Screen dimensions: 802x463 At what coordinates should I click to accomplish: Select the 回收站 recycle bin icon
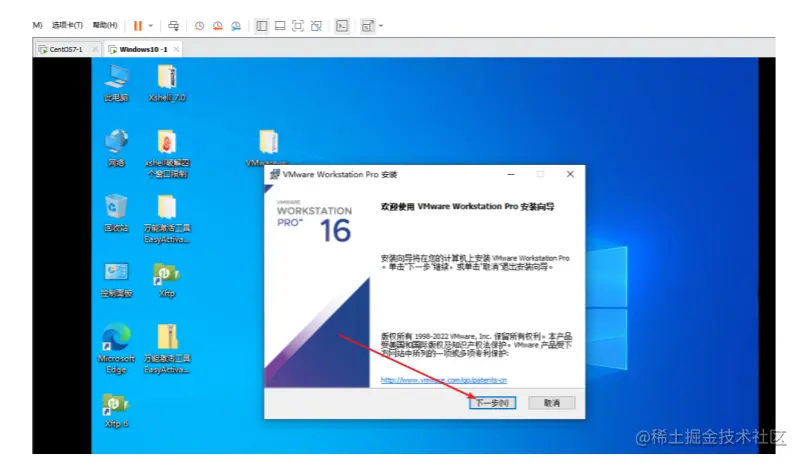point(116,213)
